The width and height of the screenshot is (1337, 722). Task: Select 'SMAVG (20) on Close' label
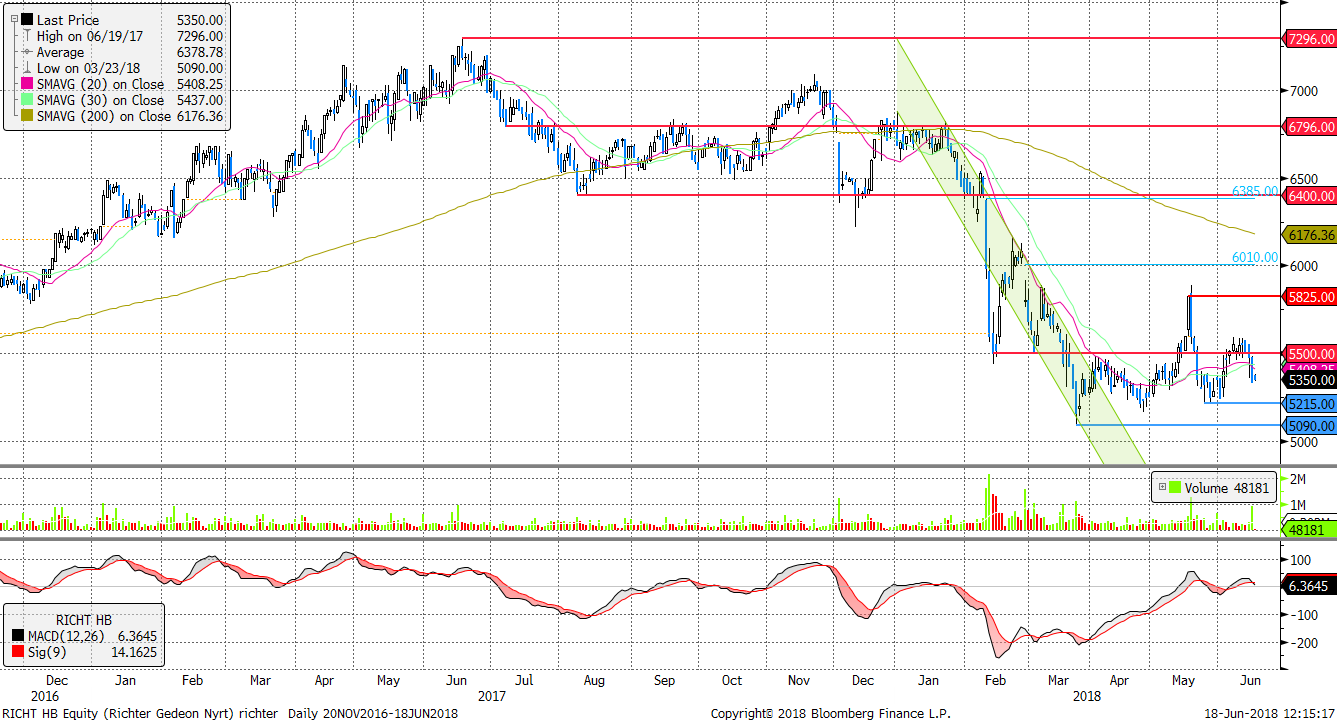pyautogui.click(x=100, y=84)
